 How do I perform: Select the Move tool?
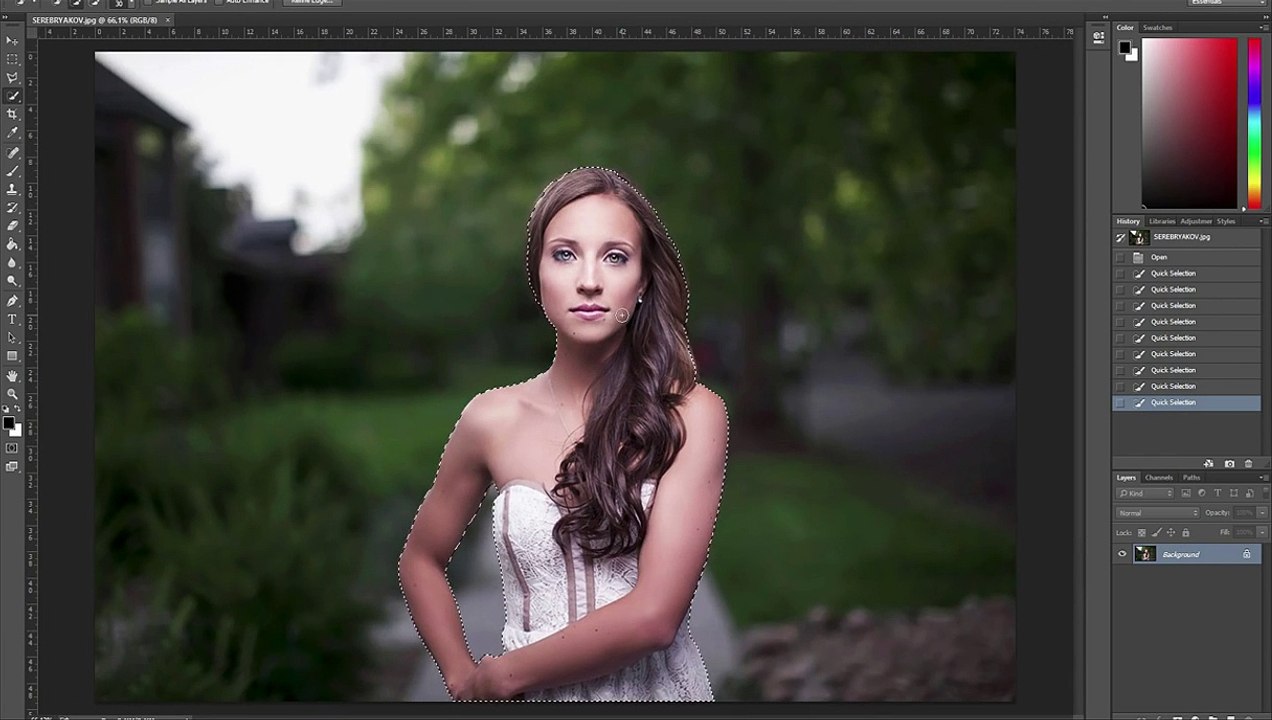coord(12,41)
